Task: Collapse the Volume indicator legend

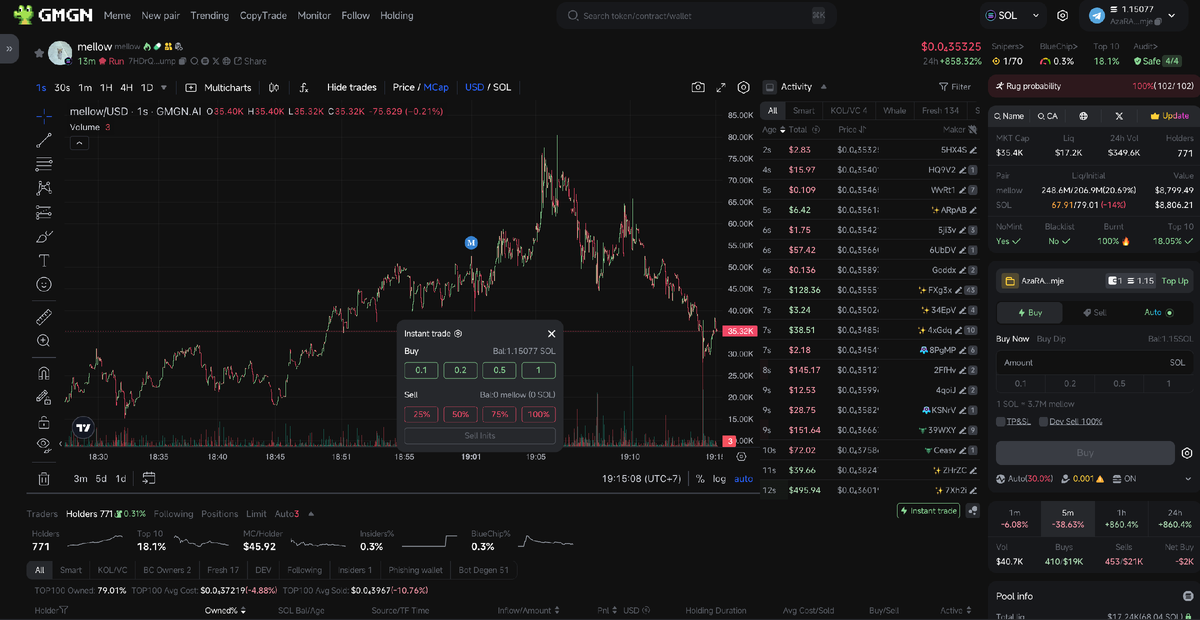Action: [x=79, y=143]
